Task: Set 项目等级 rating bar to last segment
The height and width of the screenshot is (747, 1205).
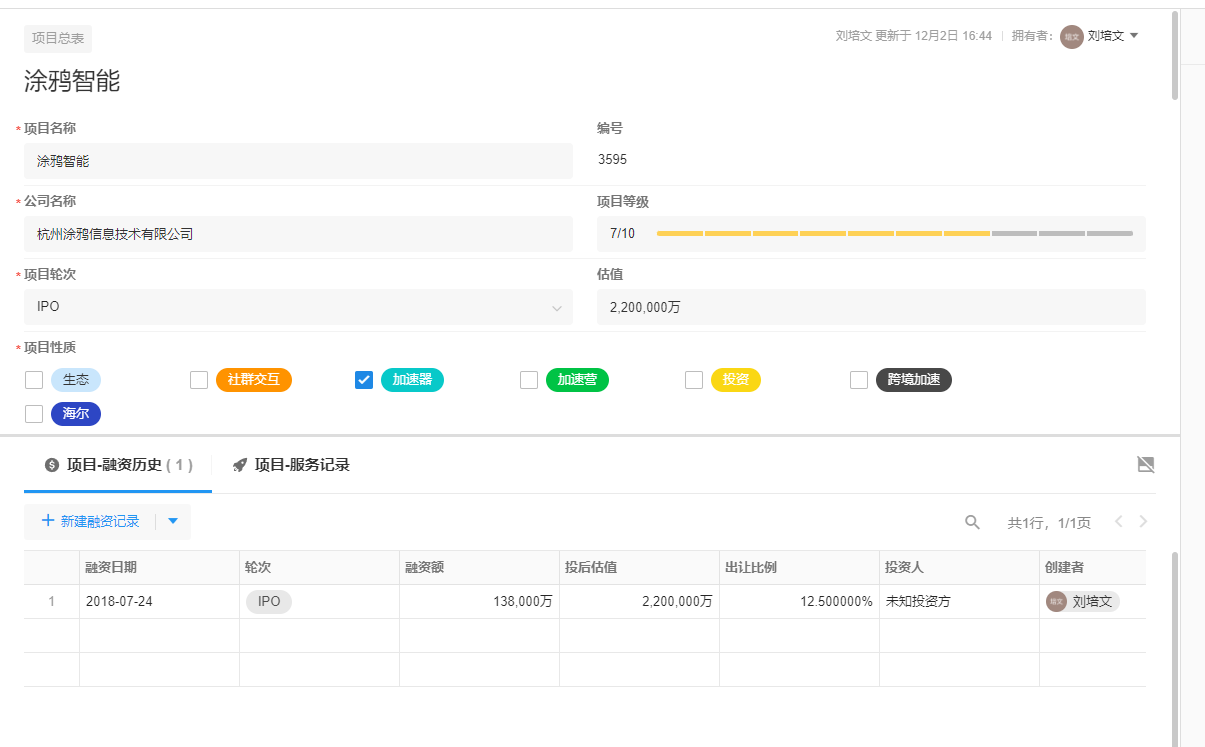Action: click(1110, 233)
